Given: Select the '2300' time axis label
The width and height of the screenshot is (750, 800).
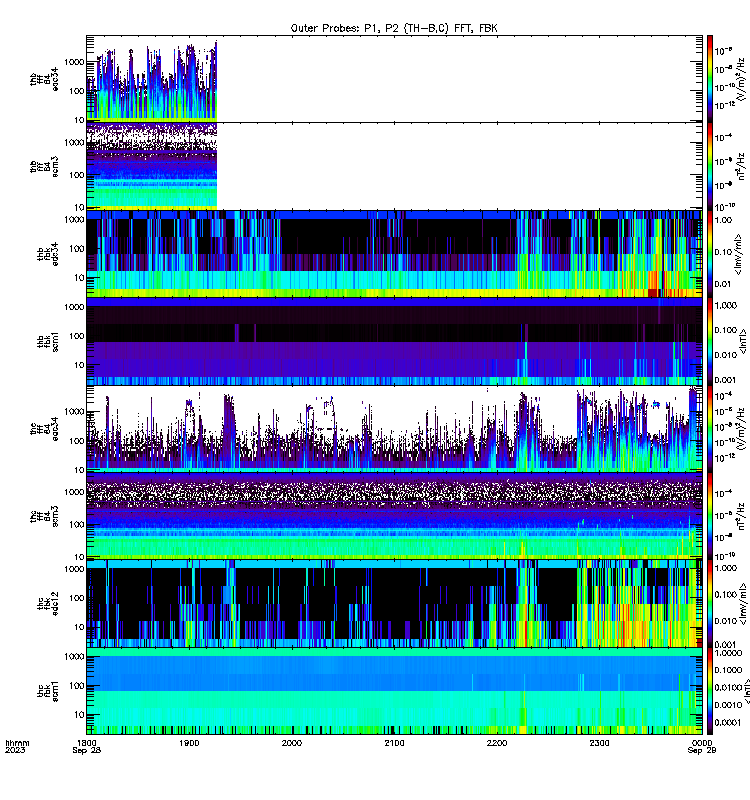Looking at the screenshot, I should click(599, 743).
